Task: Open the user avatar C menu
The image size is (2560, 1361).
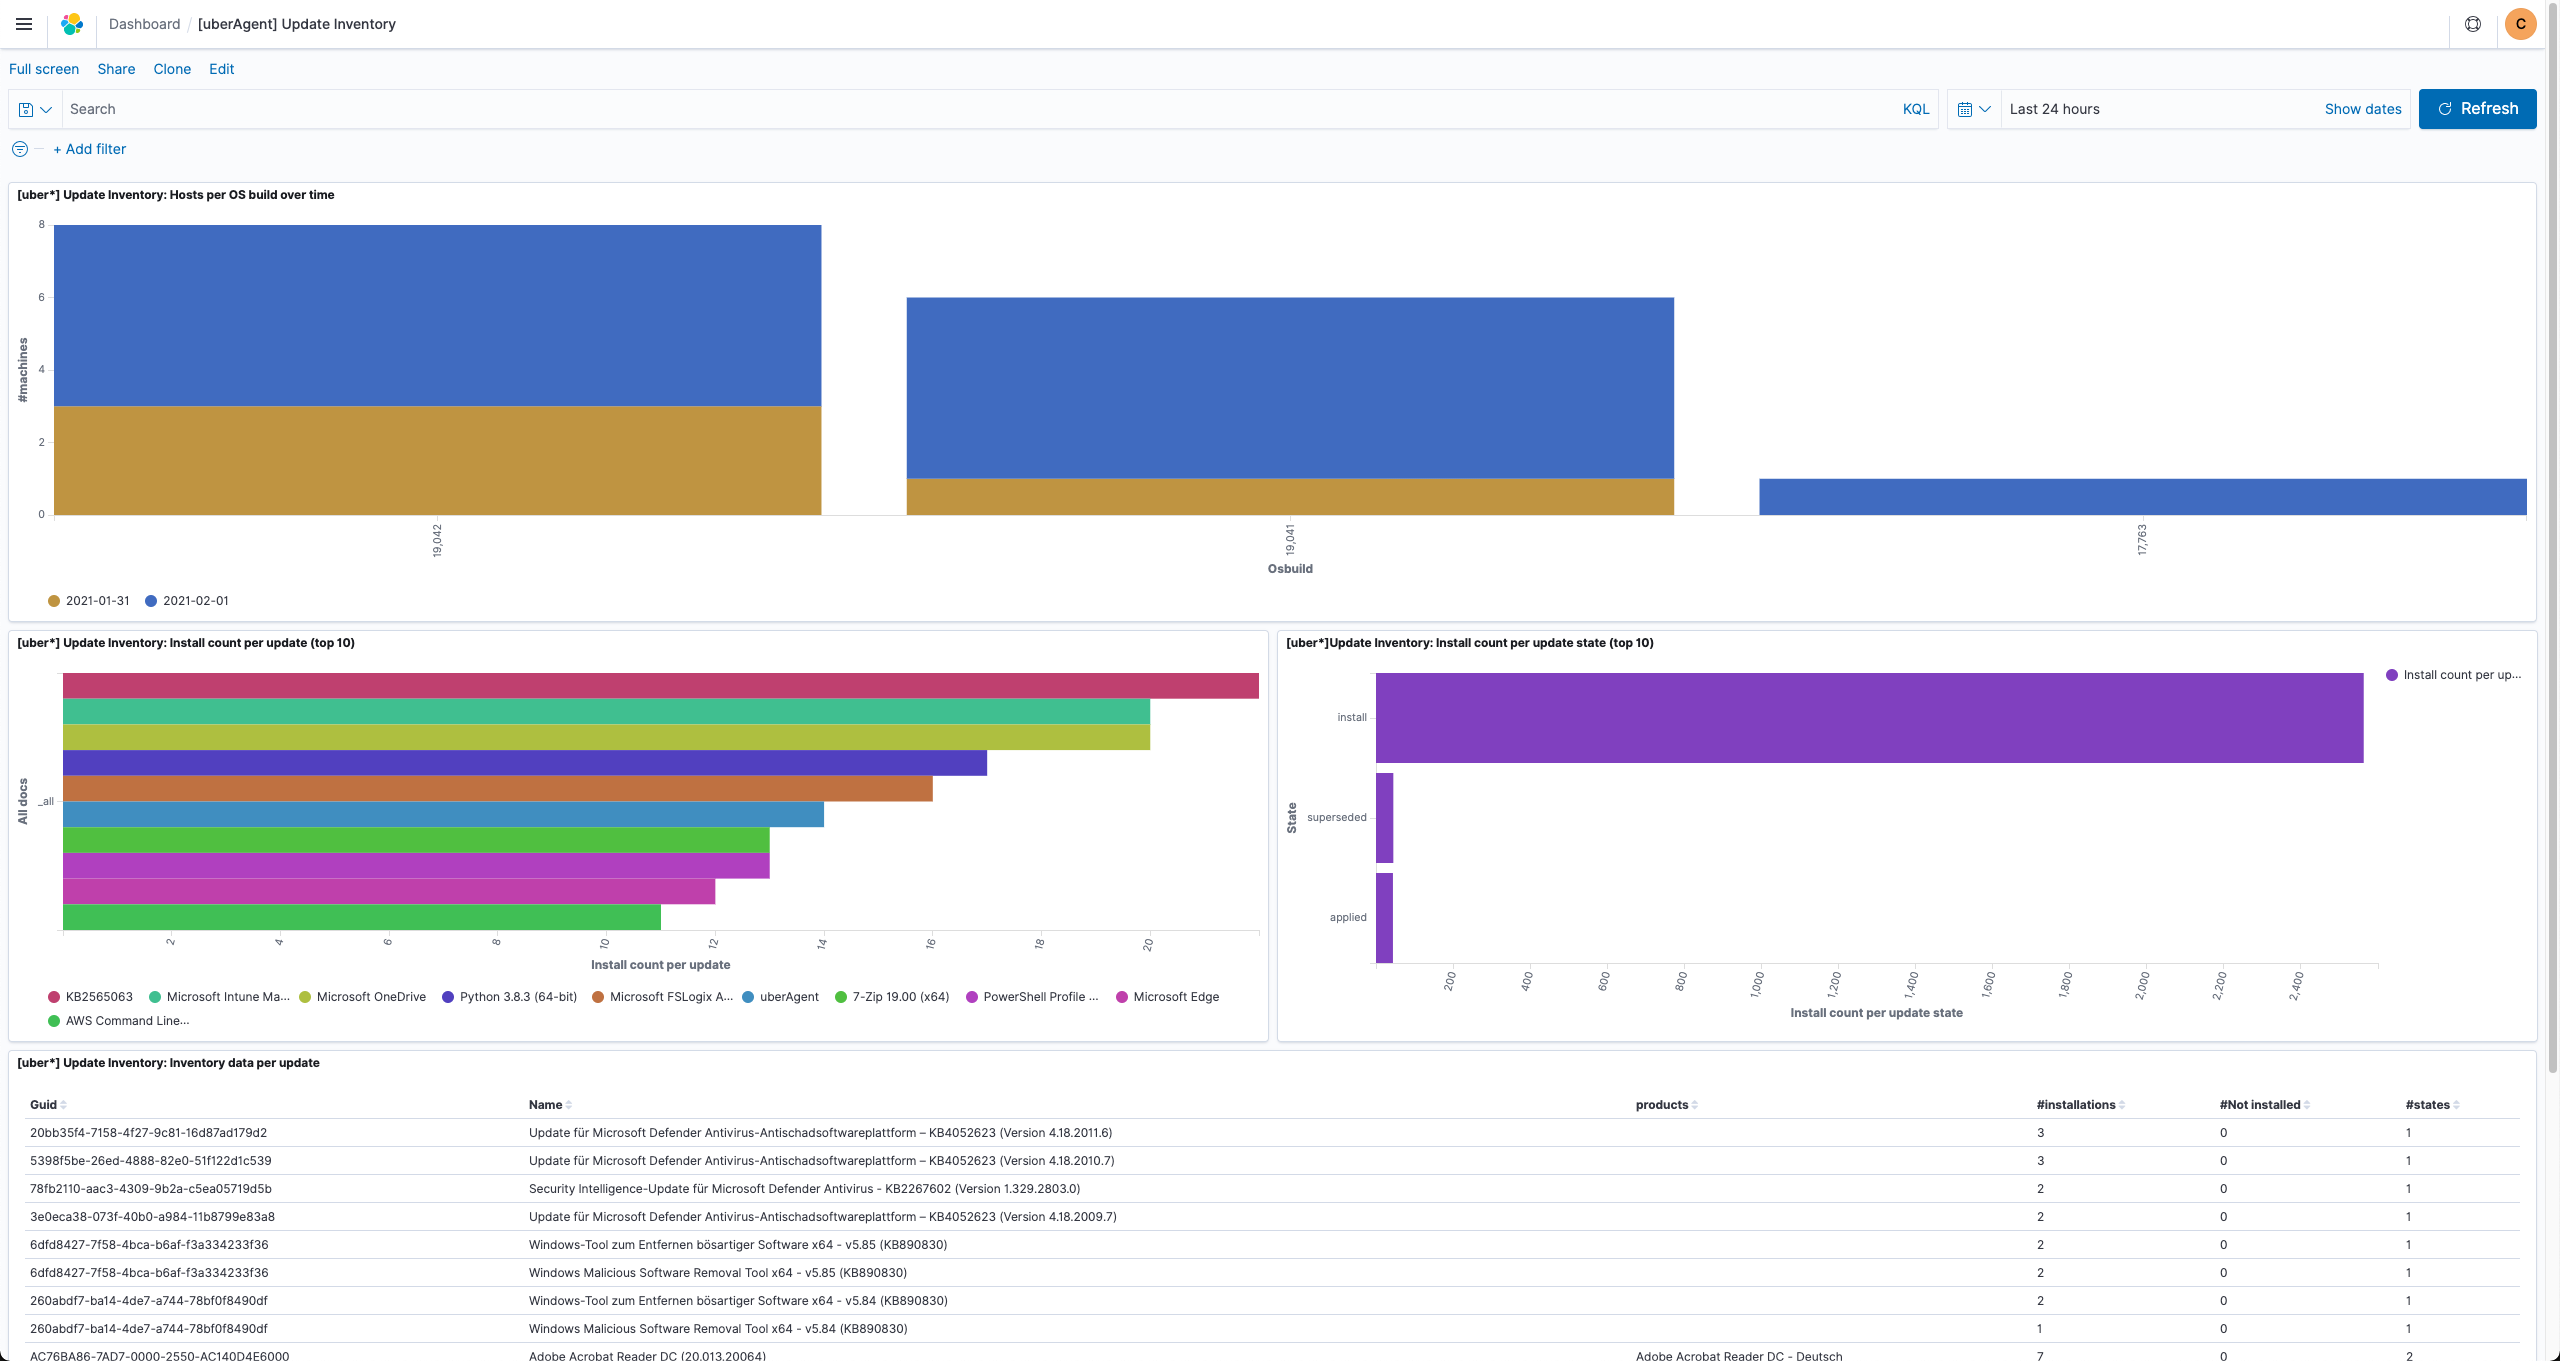Action: click(x=2520, y=24)
